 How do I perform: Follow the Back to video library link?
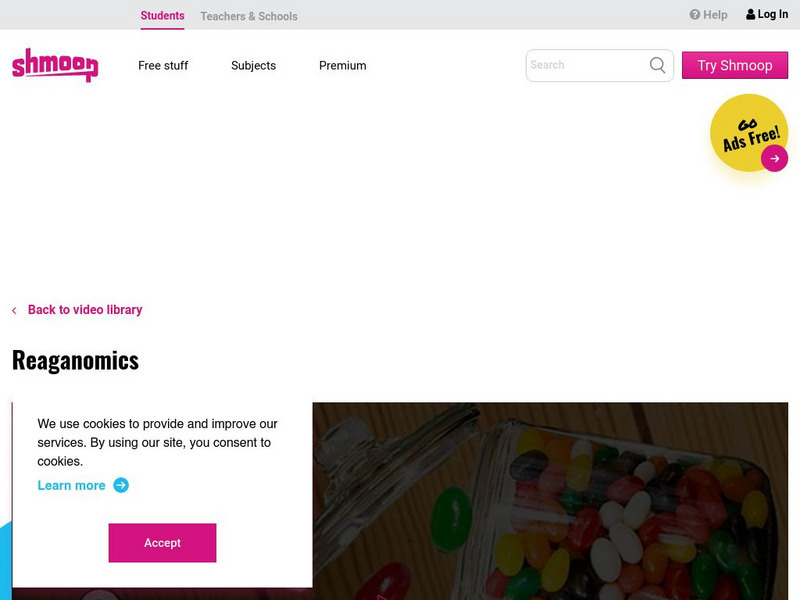85,310
